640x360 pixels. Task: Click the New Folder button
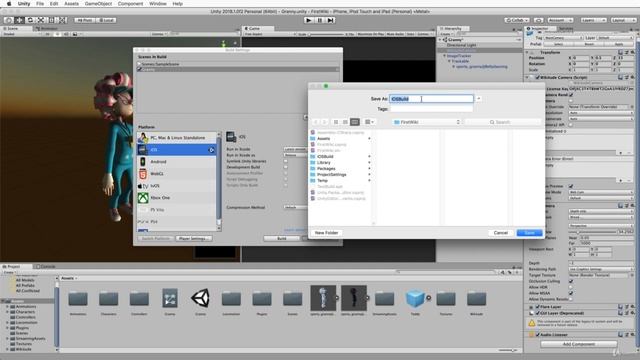click(x=327, y=233)
